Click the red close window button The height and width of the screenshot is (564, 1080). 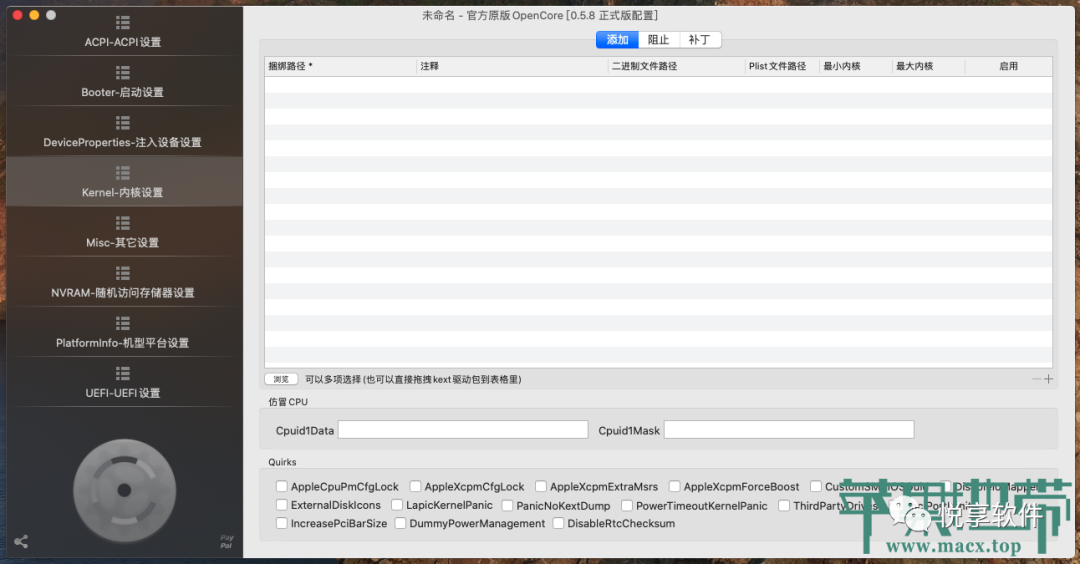click(x=18, y=15)
